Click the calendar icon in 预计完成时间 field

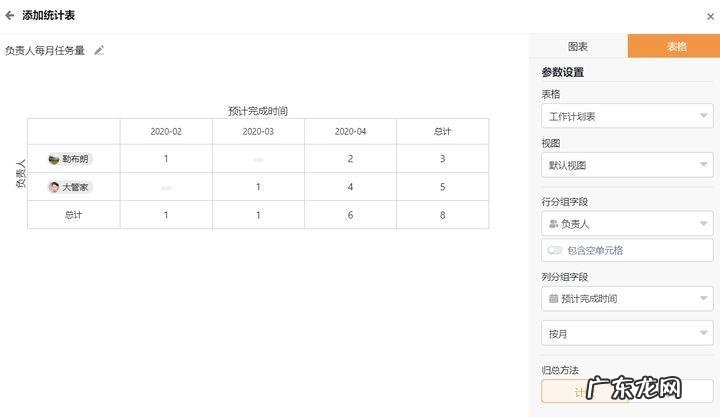coord(553,298)
